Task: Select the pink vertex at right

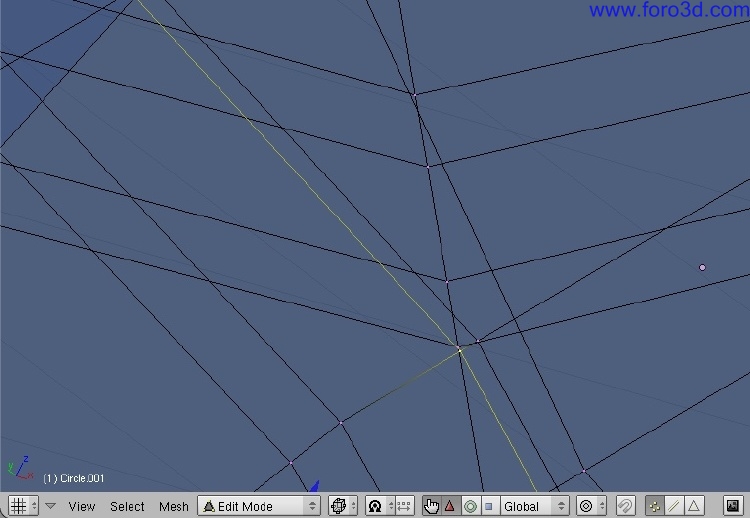Action: pyautogui.click(x=702, y=267)
